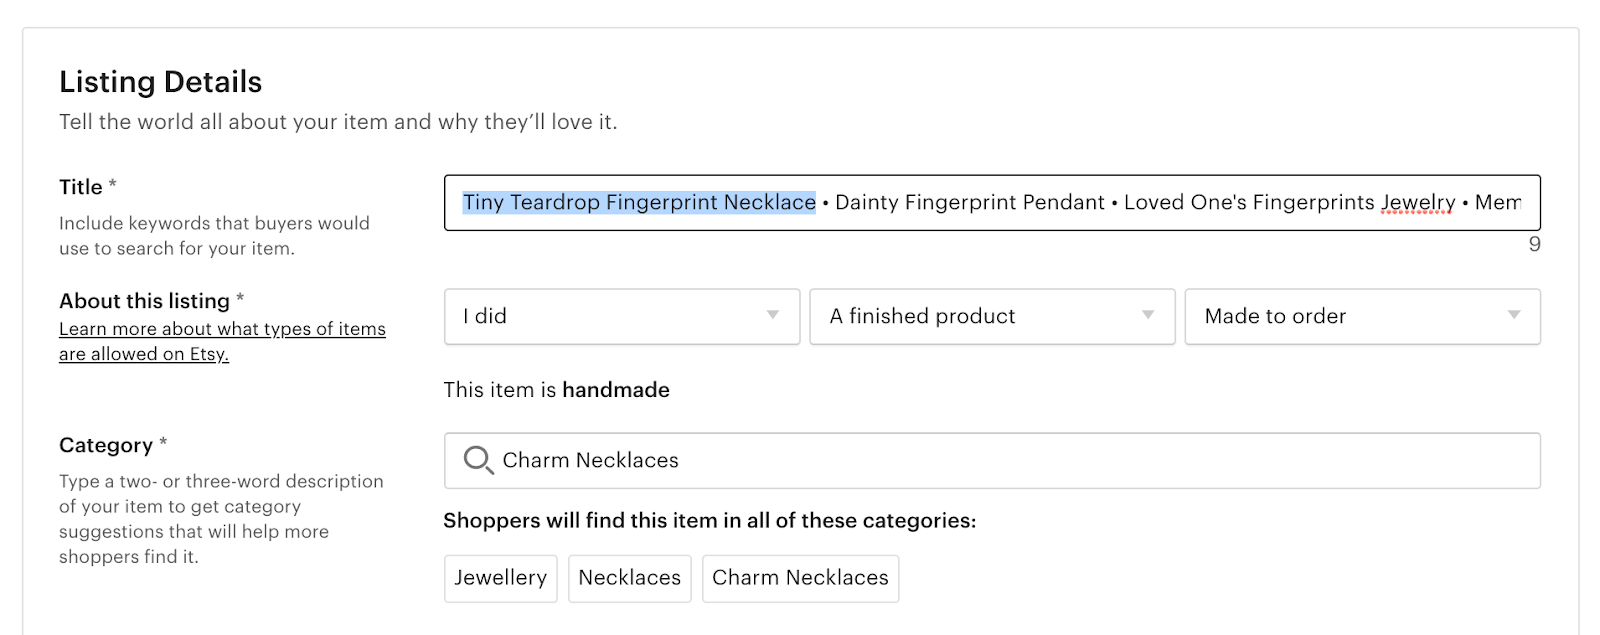Click the arrow icon on 'I did' dropdown

point(773,315)
